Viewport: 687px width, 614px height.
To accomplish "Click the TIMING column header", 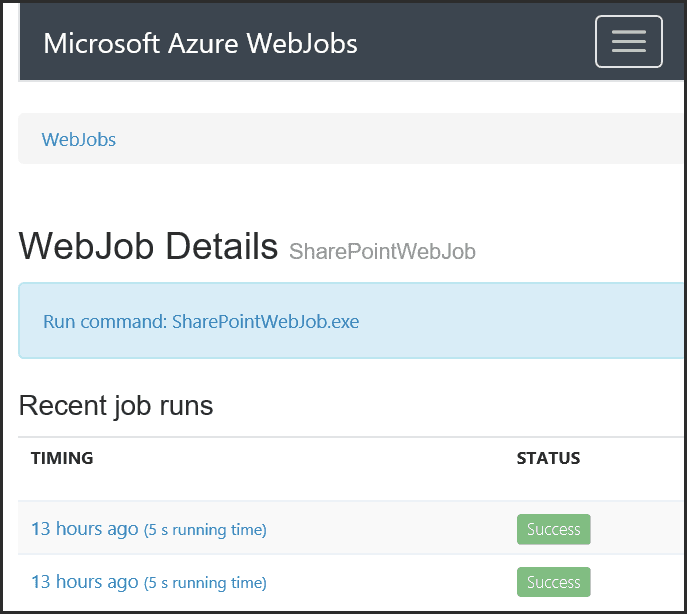I will click(x=62, y=458).
